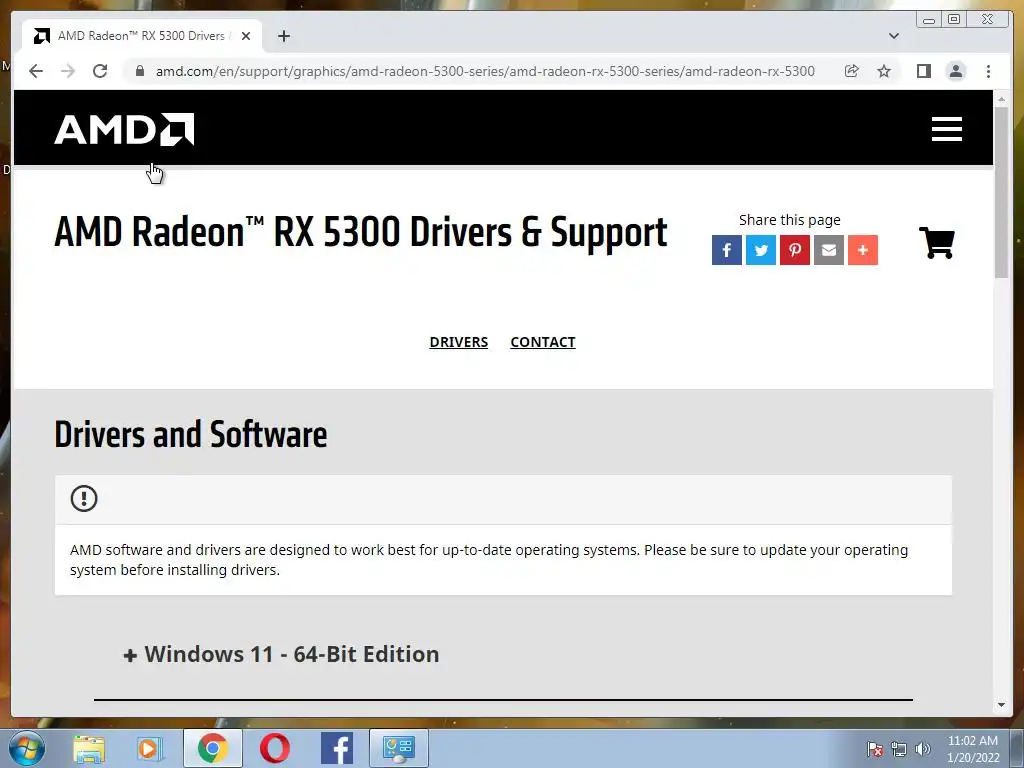The image size is (1024, 768).
Task: View site security lock info
Action: point(140,71)
